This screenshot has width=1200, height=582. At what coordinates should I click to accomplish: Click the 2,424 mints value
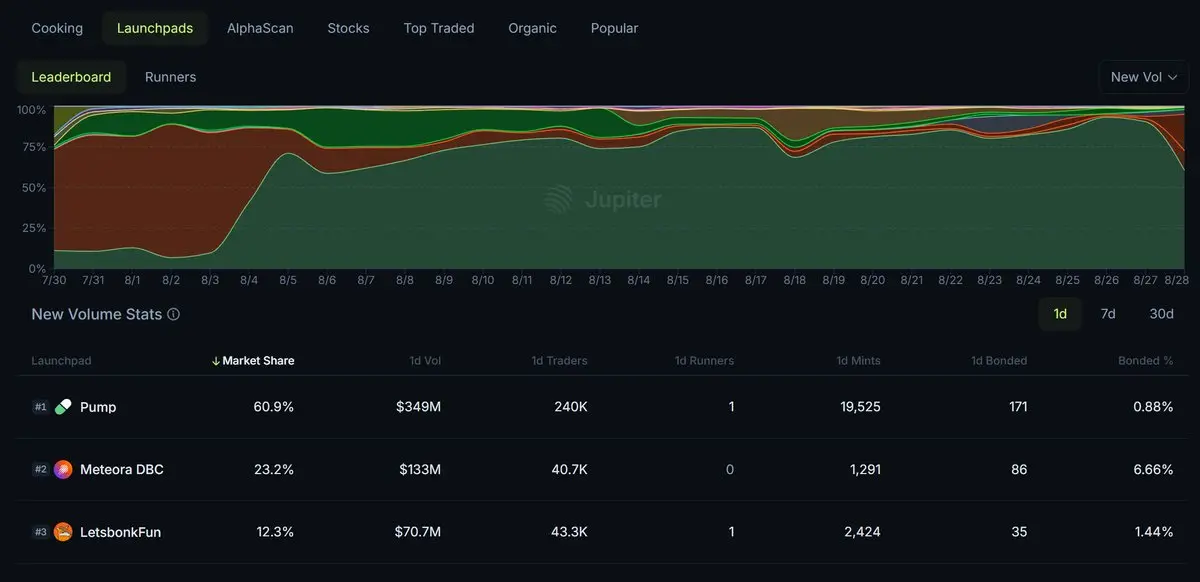[861, 532]
